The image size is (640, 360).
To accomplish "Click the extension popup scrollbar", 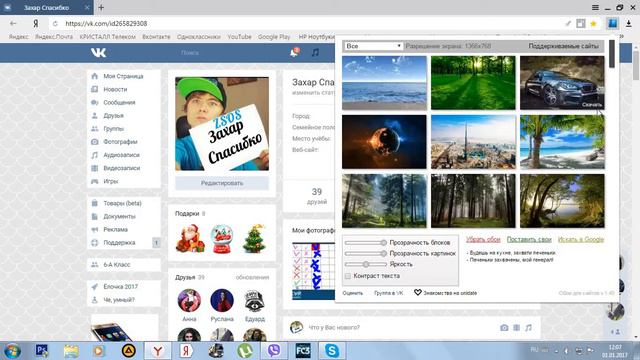I will [x=611, y=54].
